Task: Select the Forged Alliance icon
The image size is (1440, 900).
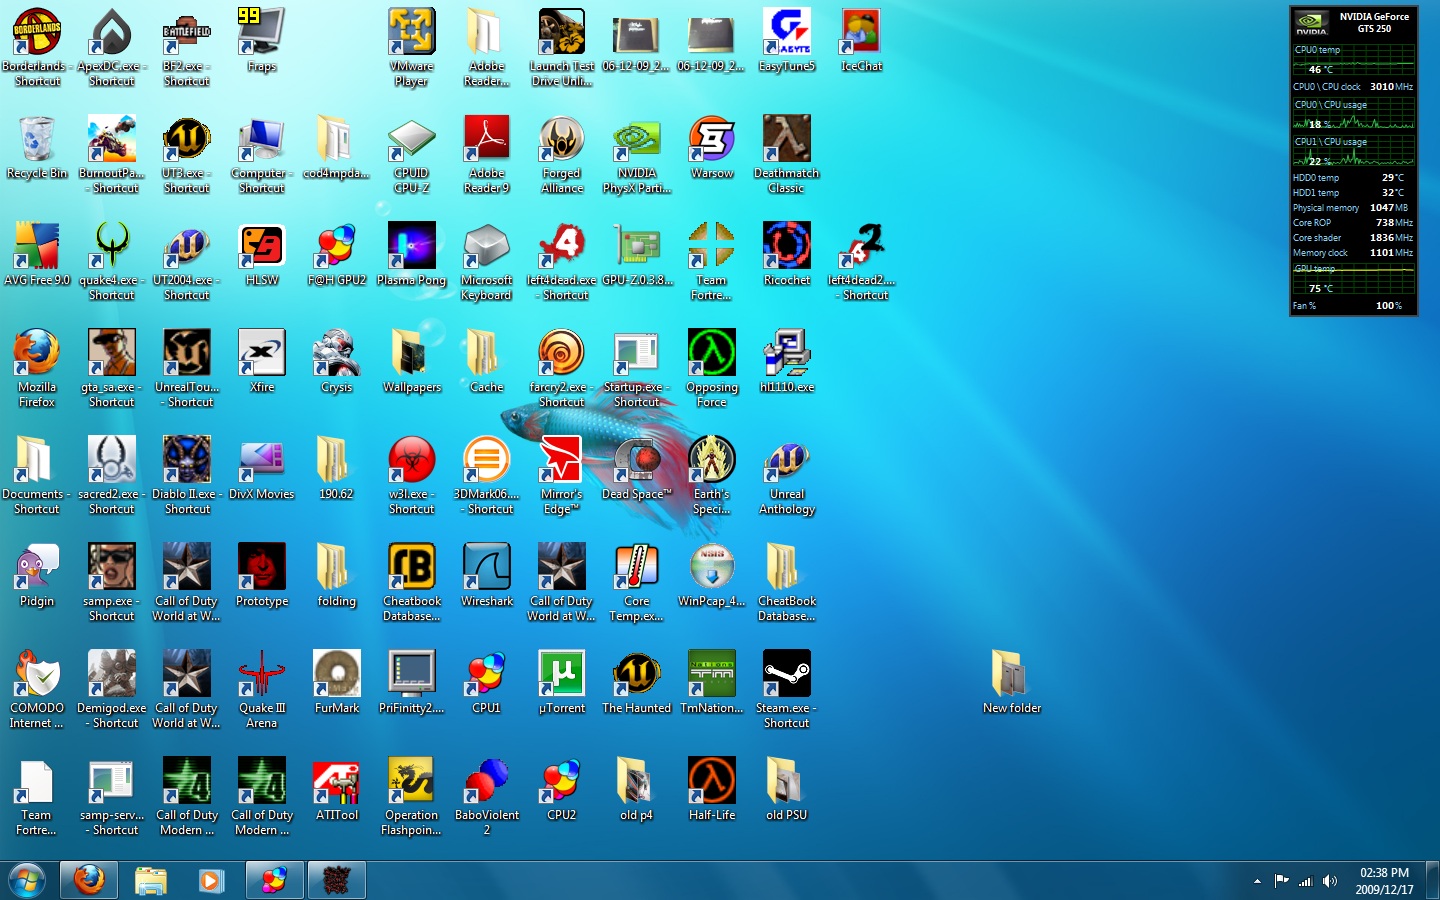Action: pyautogui.click(x=562, y=139)
